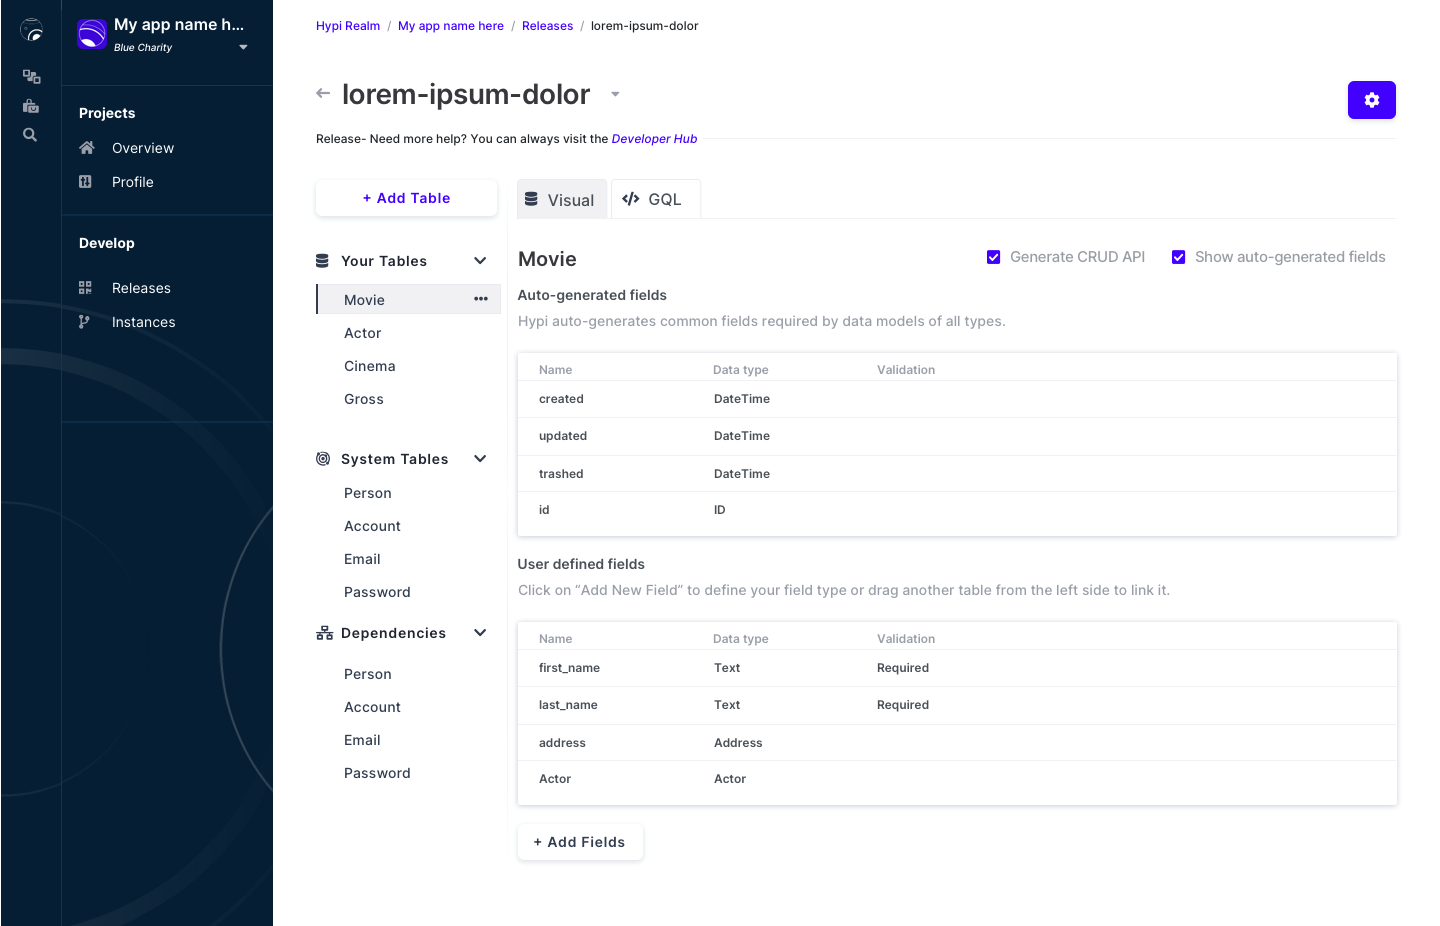The height and width of the screenshot is (926, 1440).
Task: Click the last_name field row
Action: click(957, 705)
